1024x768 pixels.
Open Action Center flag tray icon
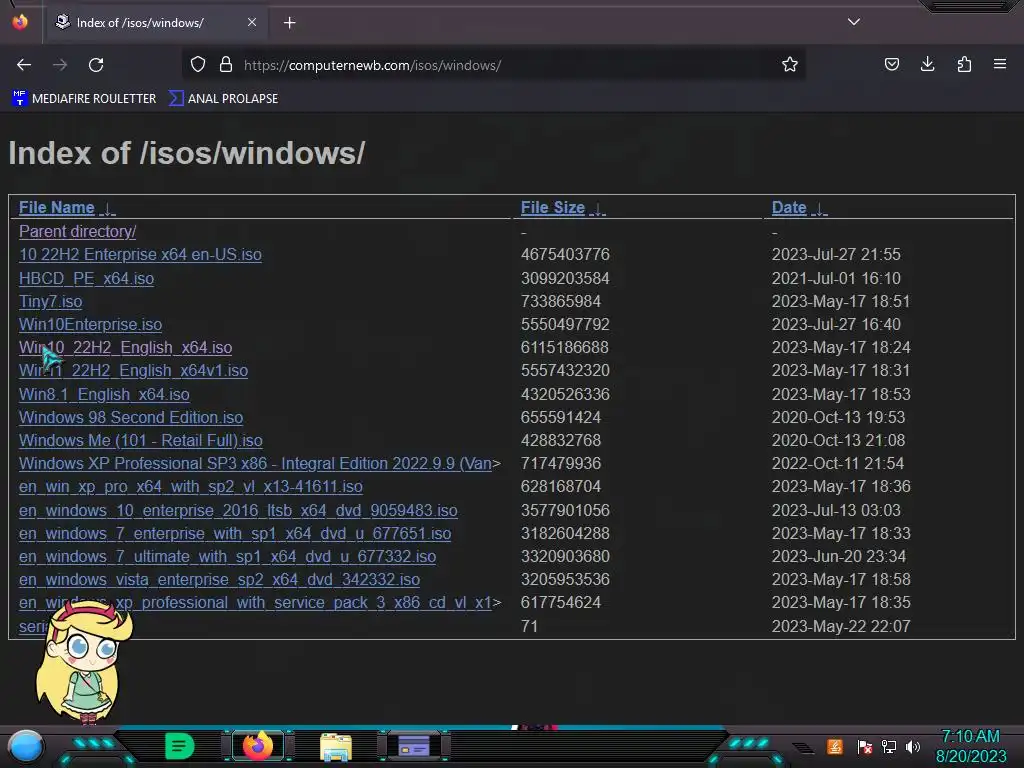click(x=864, y=746)
